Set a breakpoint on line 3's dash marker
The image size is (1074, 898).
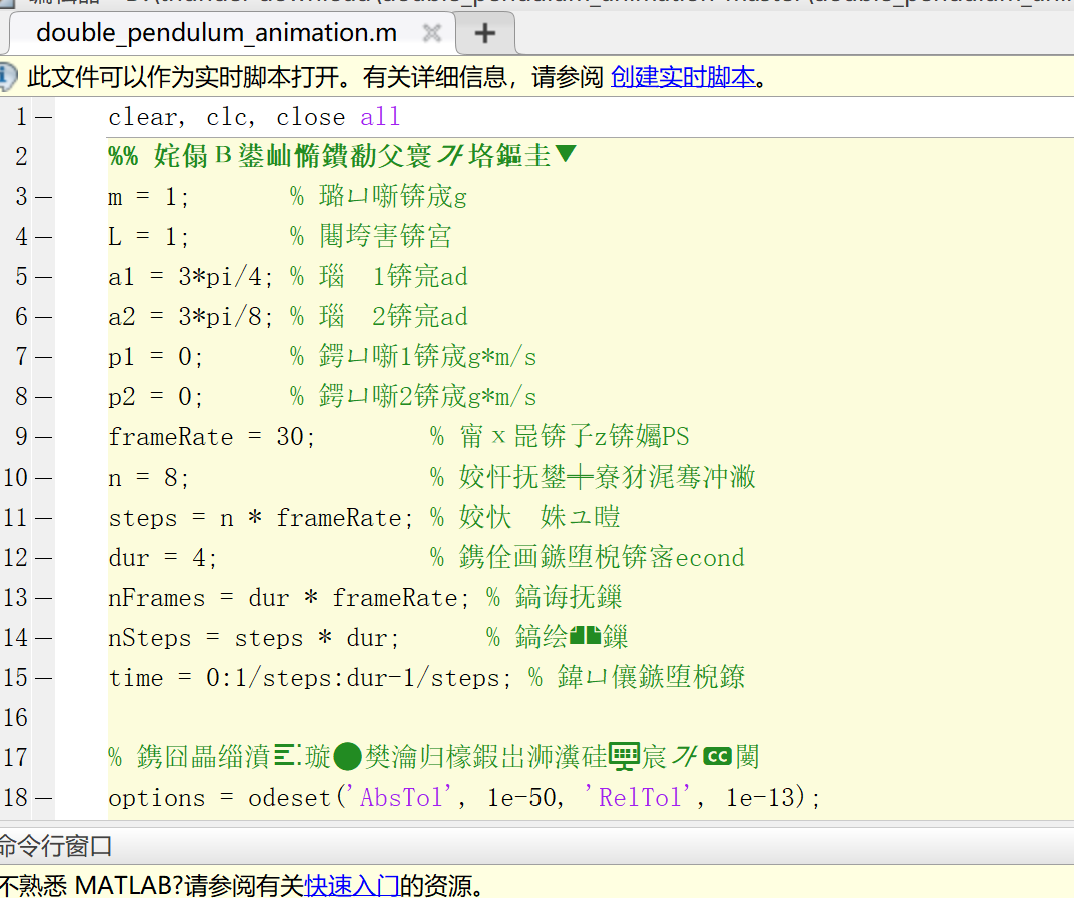tap(44, 196)
